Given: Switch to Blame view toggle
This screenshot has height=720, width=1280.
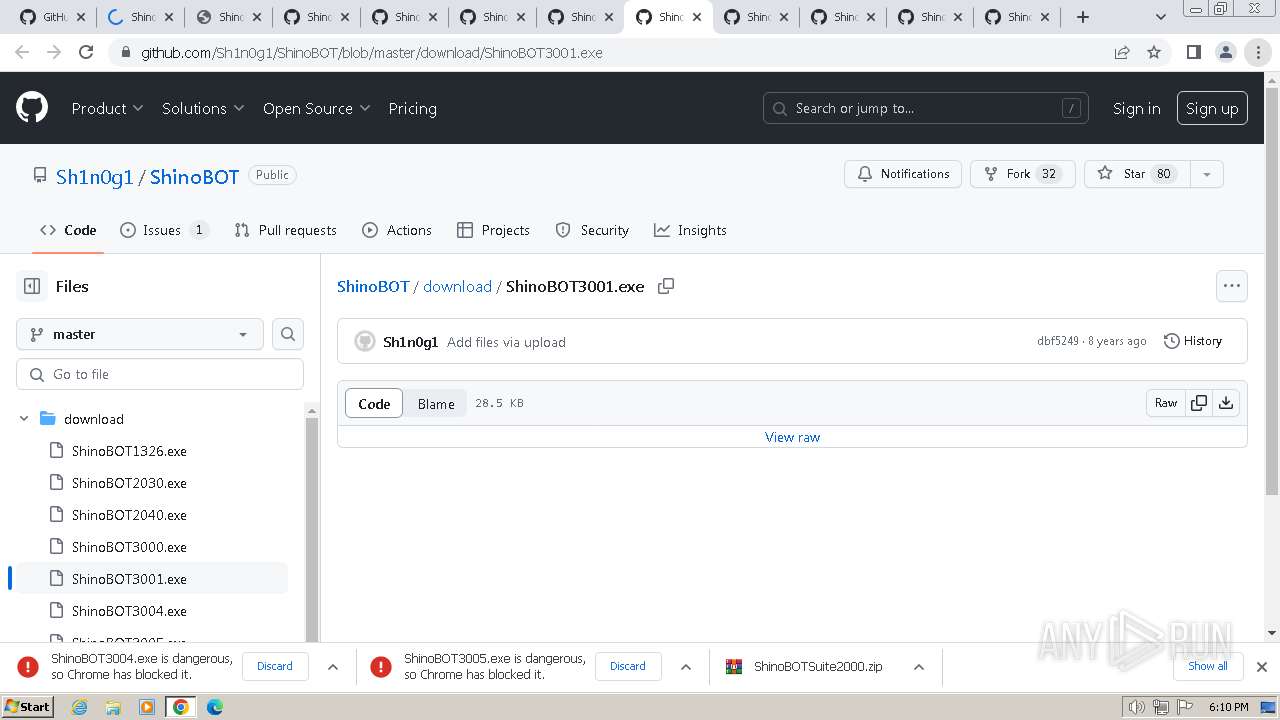Looking at the screenshot, I should 436,404.
